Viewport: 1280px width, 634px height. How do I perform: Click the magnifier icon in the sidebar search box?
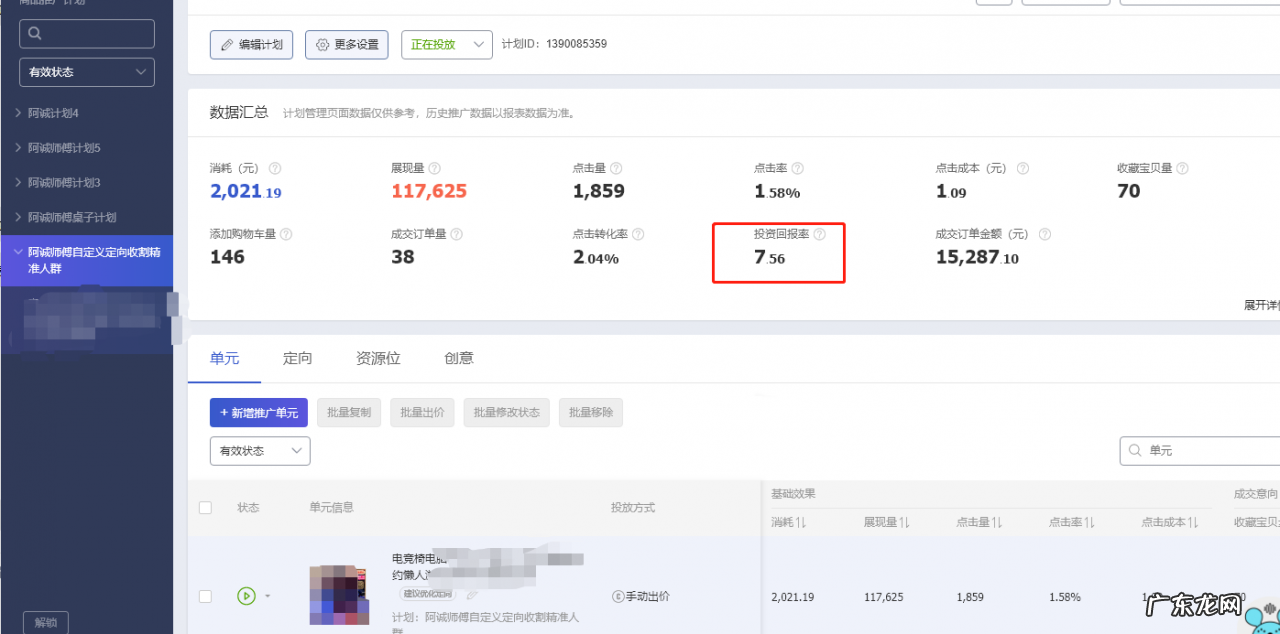35,33
